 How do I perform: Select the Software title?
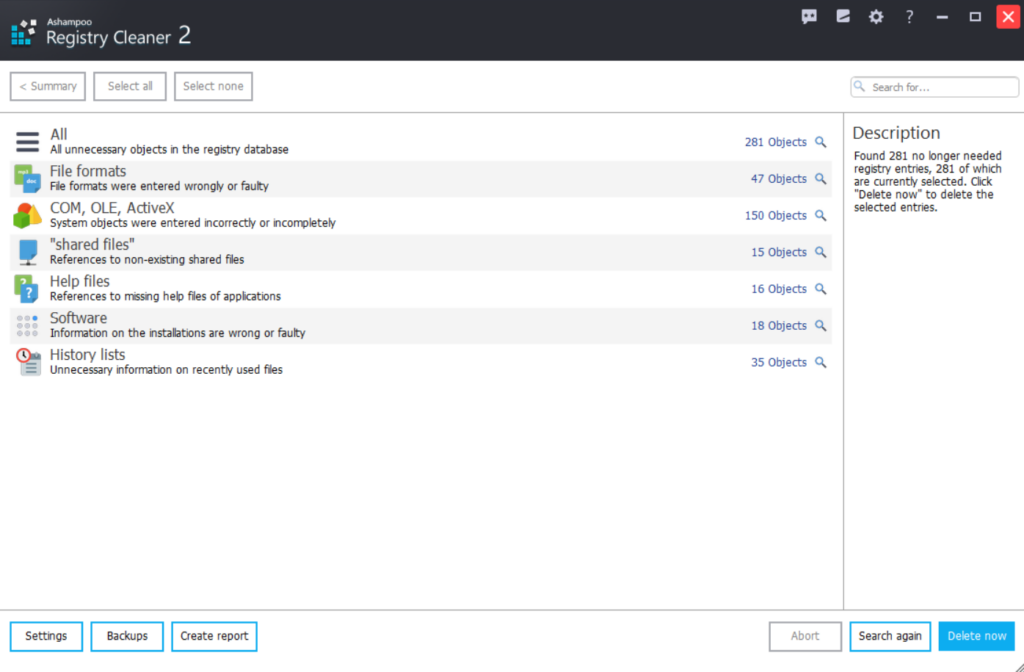point(78,318)
